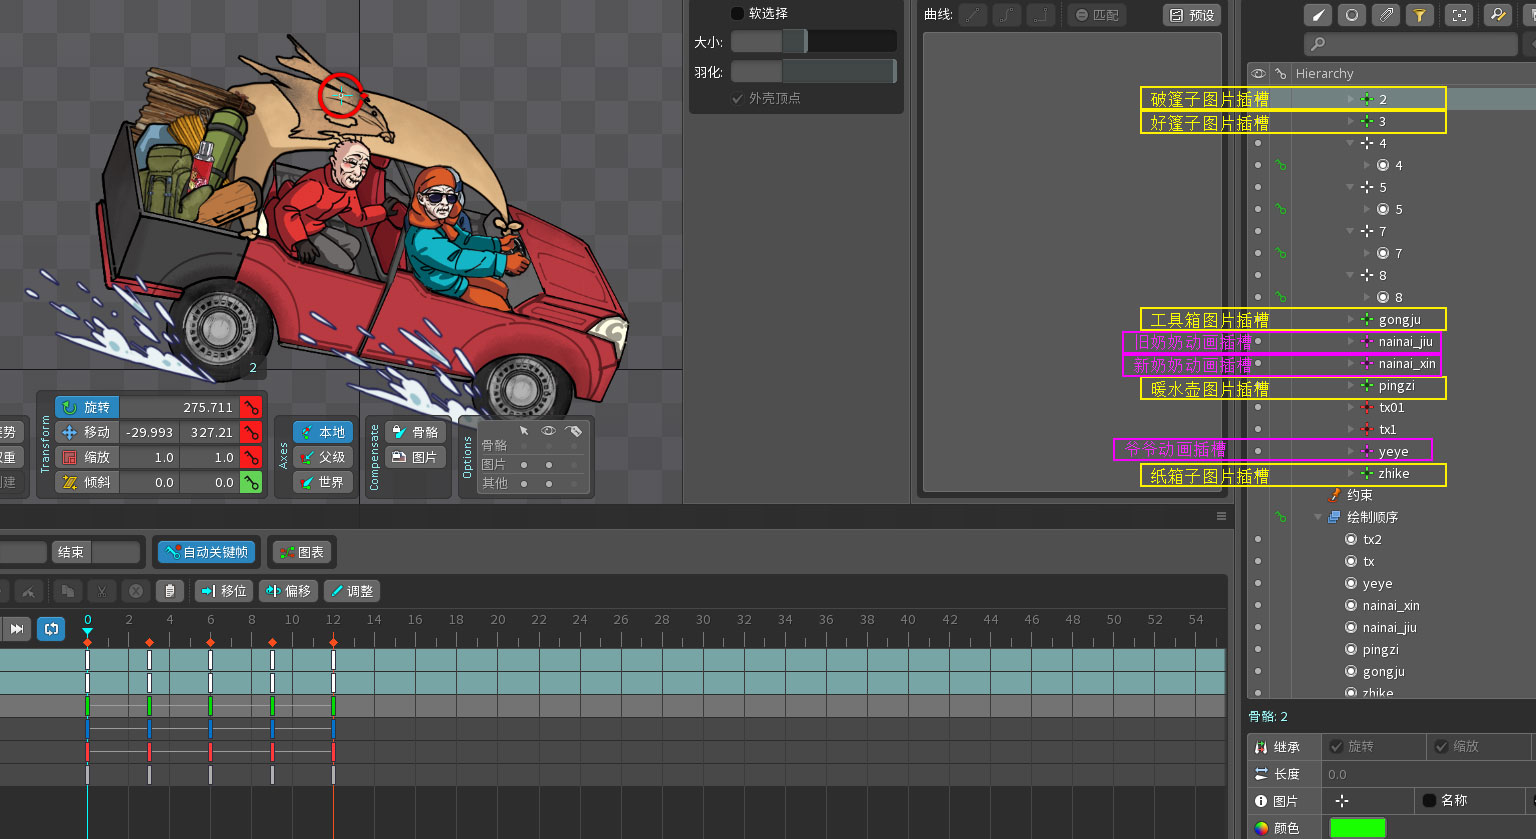
Task: Click the yellow funnel filter icon
Action: (1418, 15)
